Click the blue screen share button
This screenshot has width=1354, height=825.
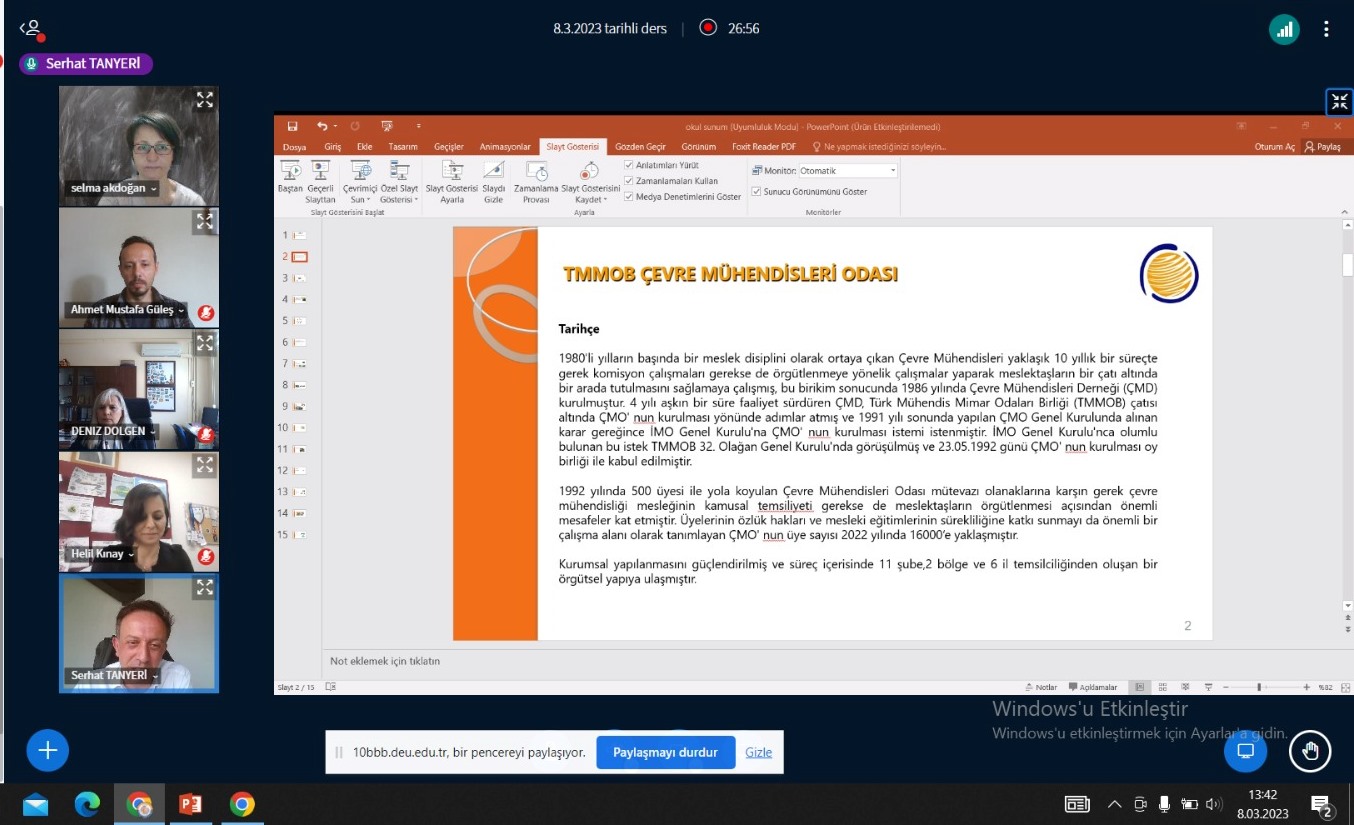click(x=1245, y=752)
